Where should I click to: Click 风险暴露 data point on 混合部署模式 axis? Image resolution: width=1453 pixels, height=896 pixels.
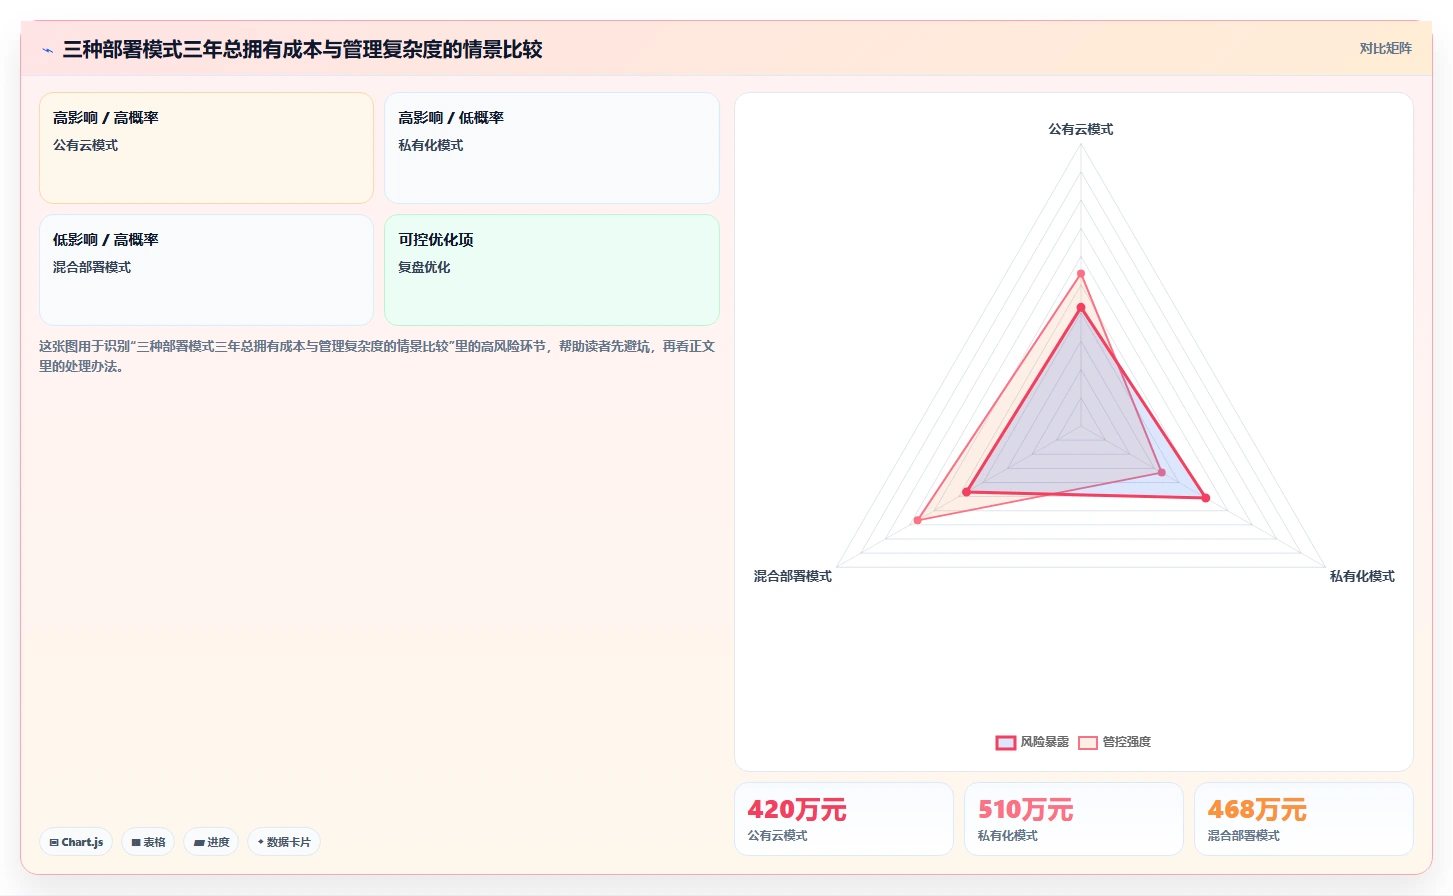(966, 492)
